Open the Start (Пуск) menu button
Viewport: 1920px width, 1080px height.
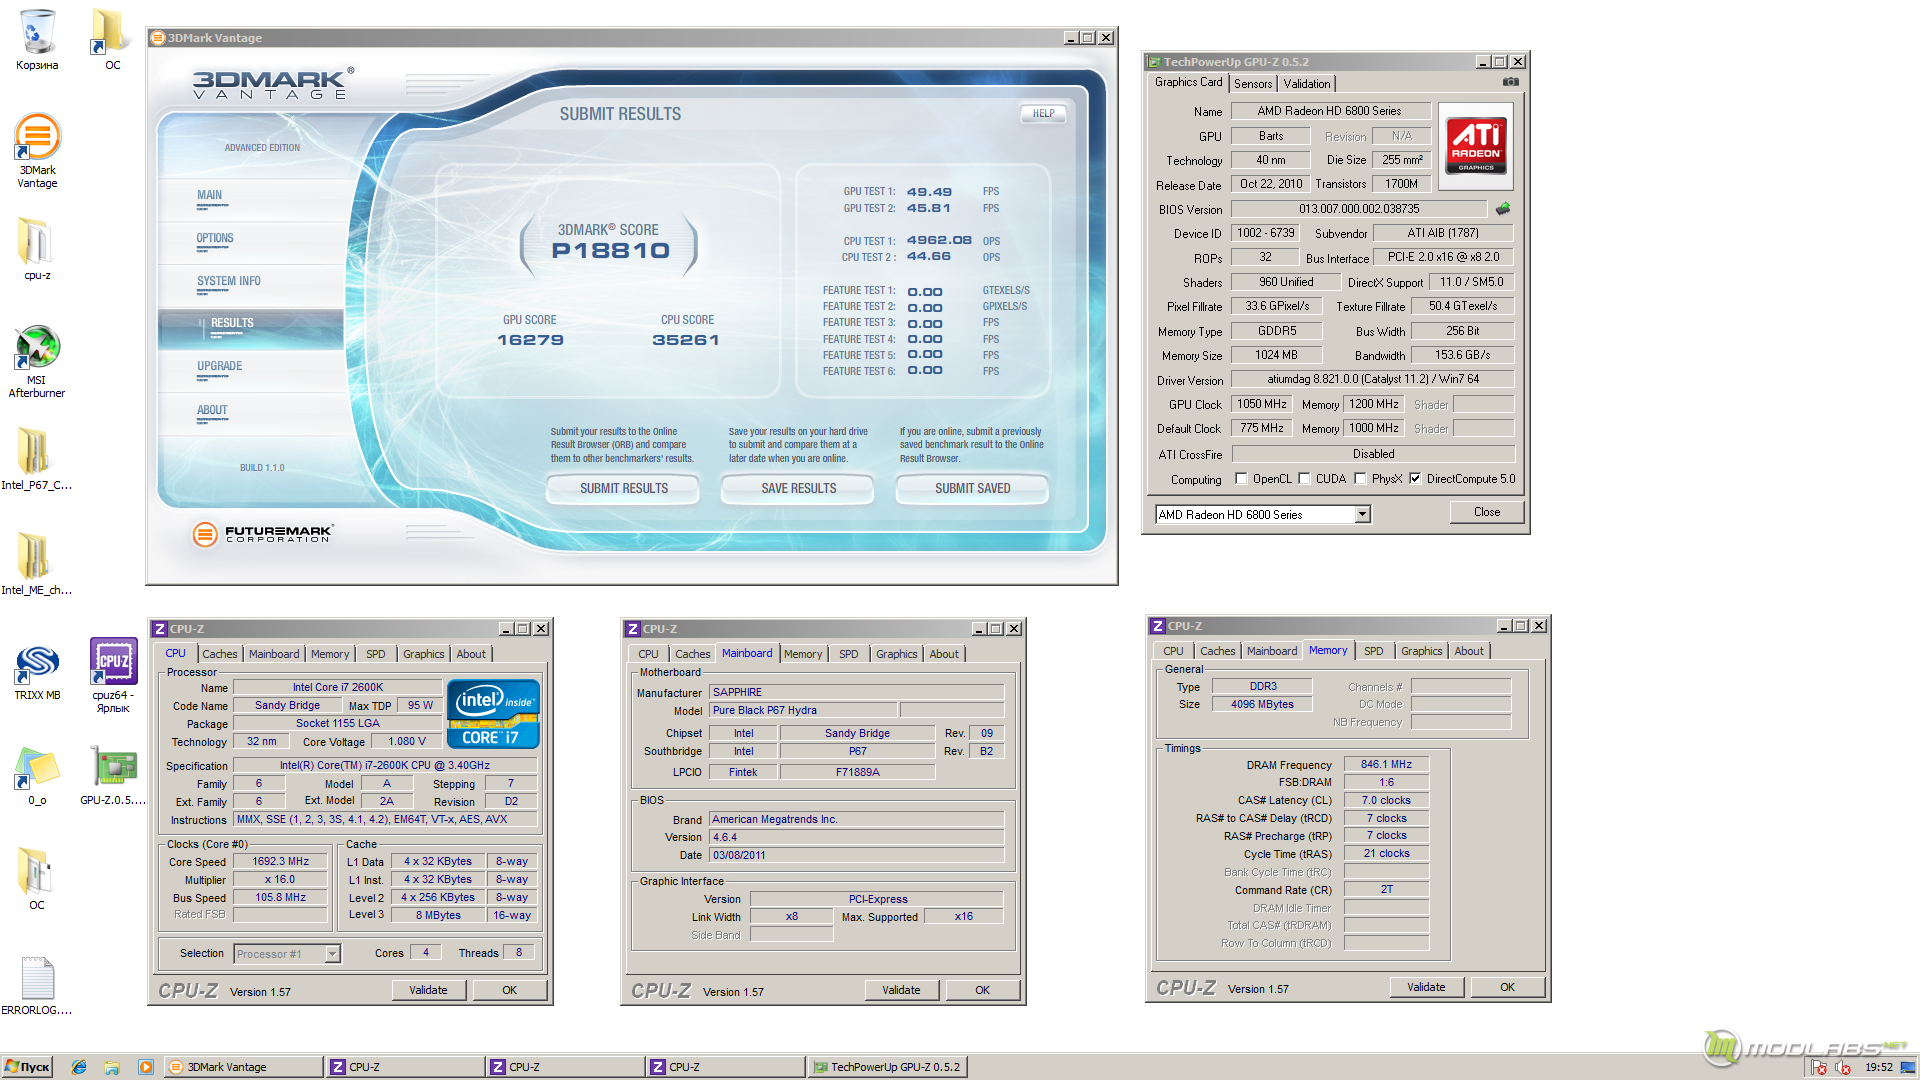(27, 1067)
